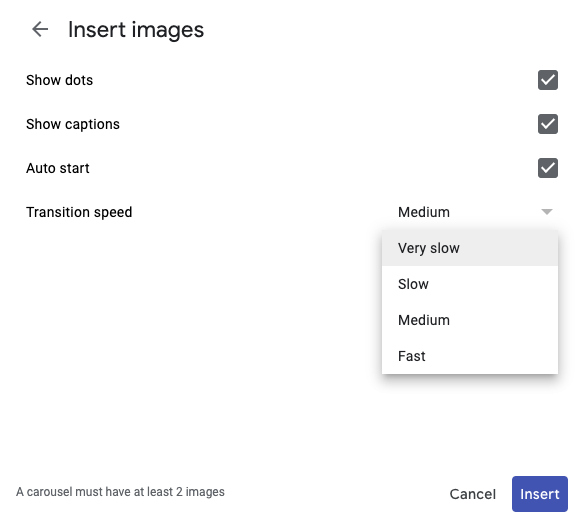Disable the Auto start checkbox
This screenshot has height=523, width=583.
tap(548, 168)
